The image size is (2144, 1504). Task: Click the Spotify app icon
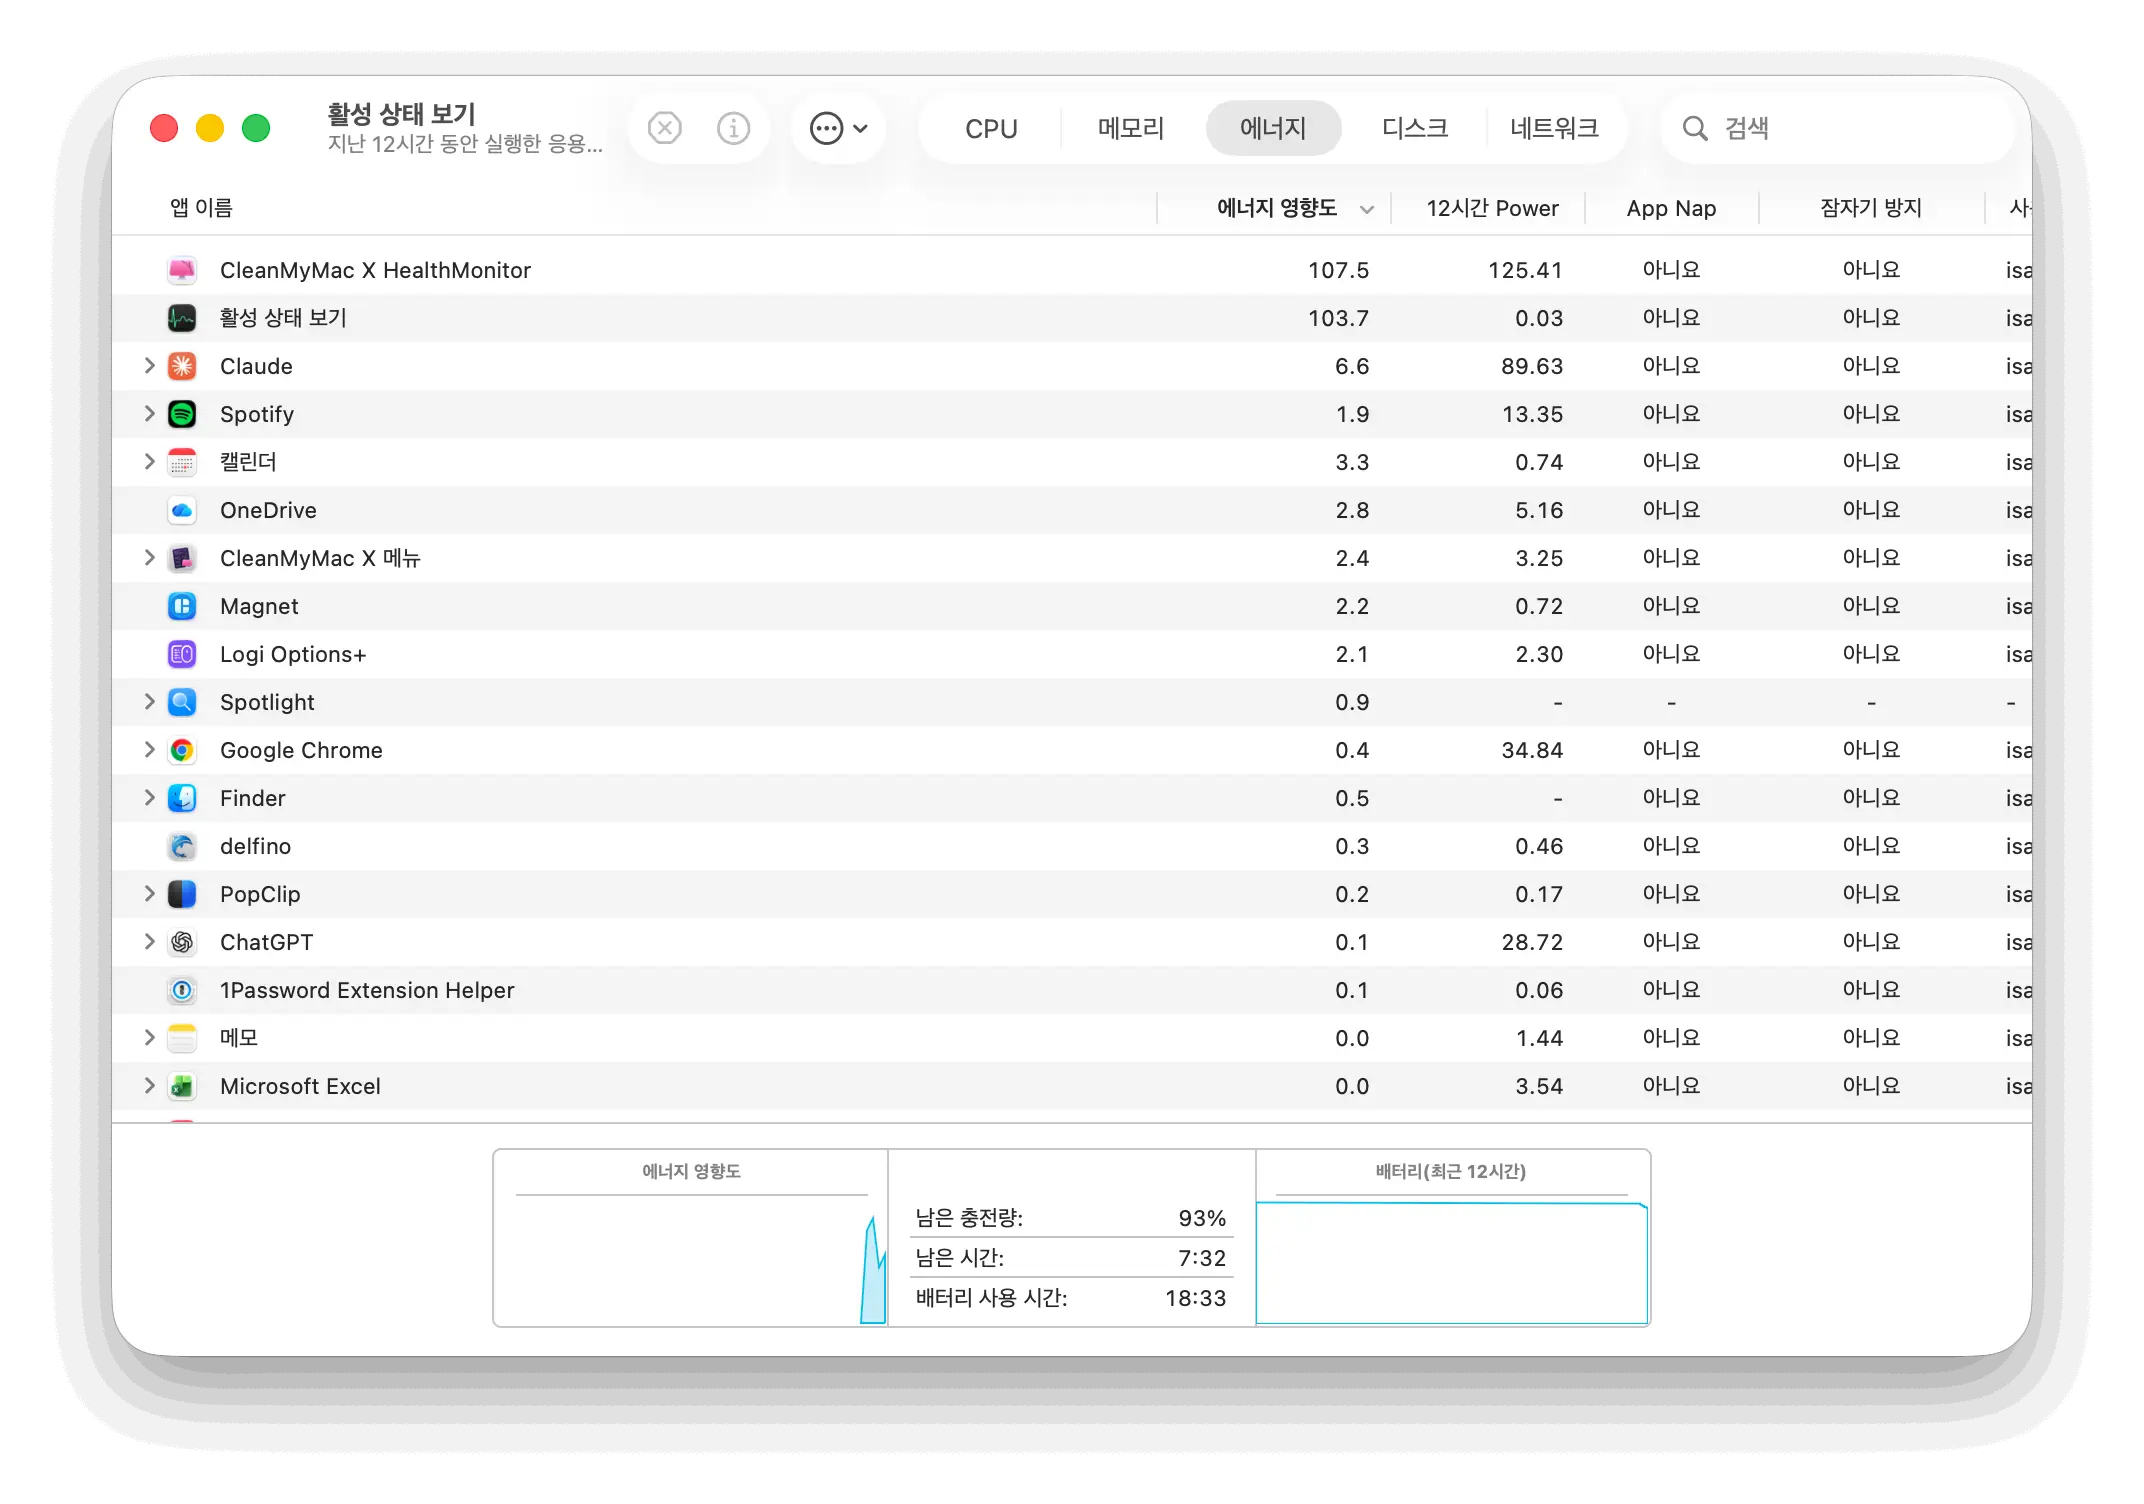point(182,414)
